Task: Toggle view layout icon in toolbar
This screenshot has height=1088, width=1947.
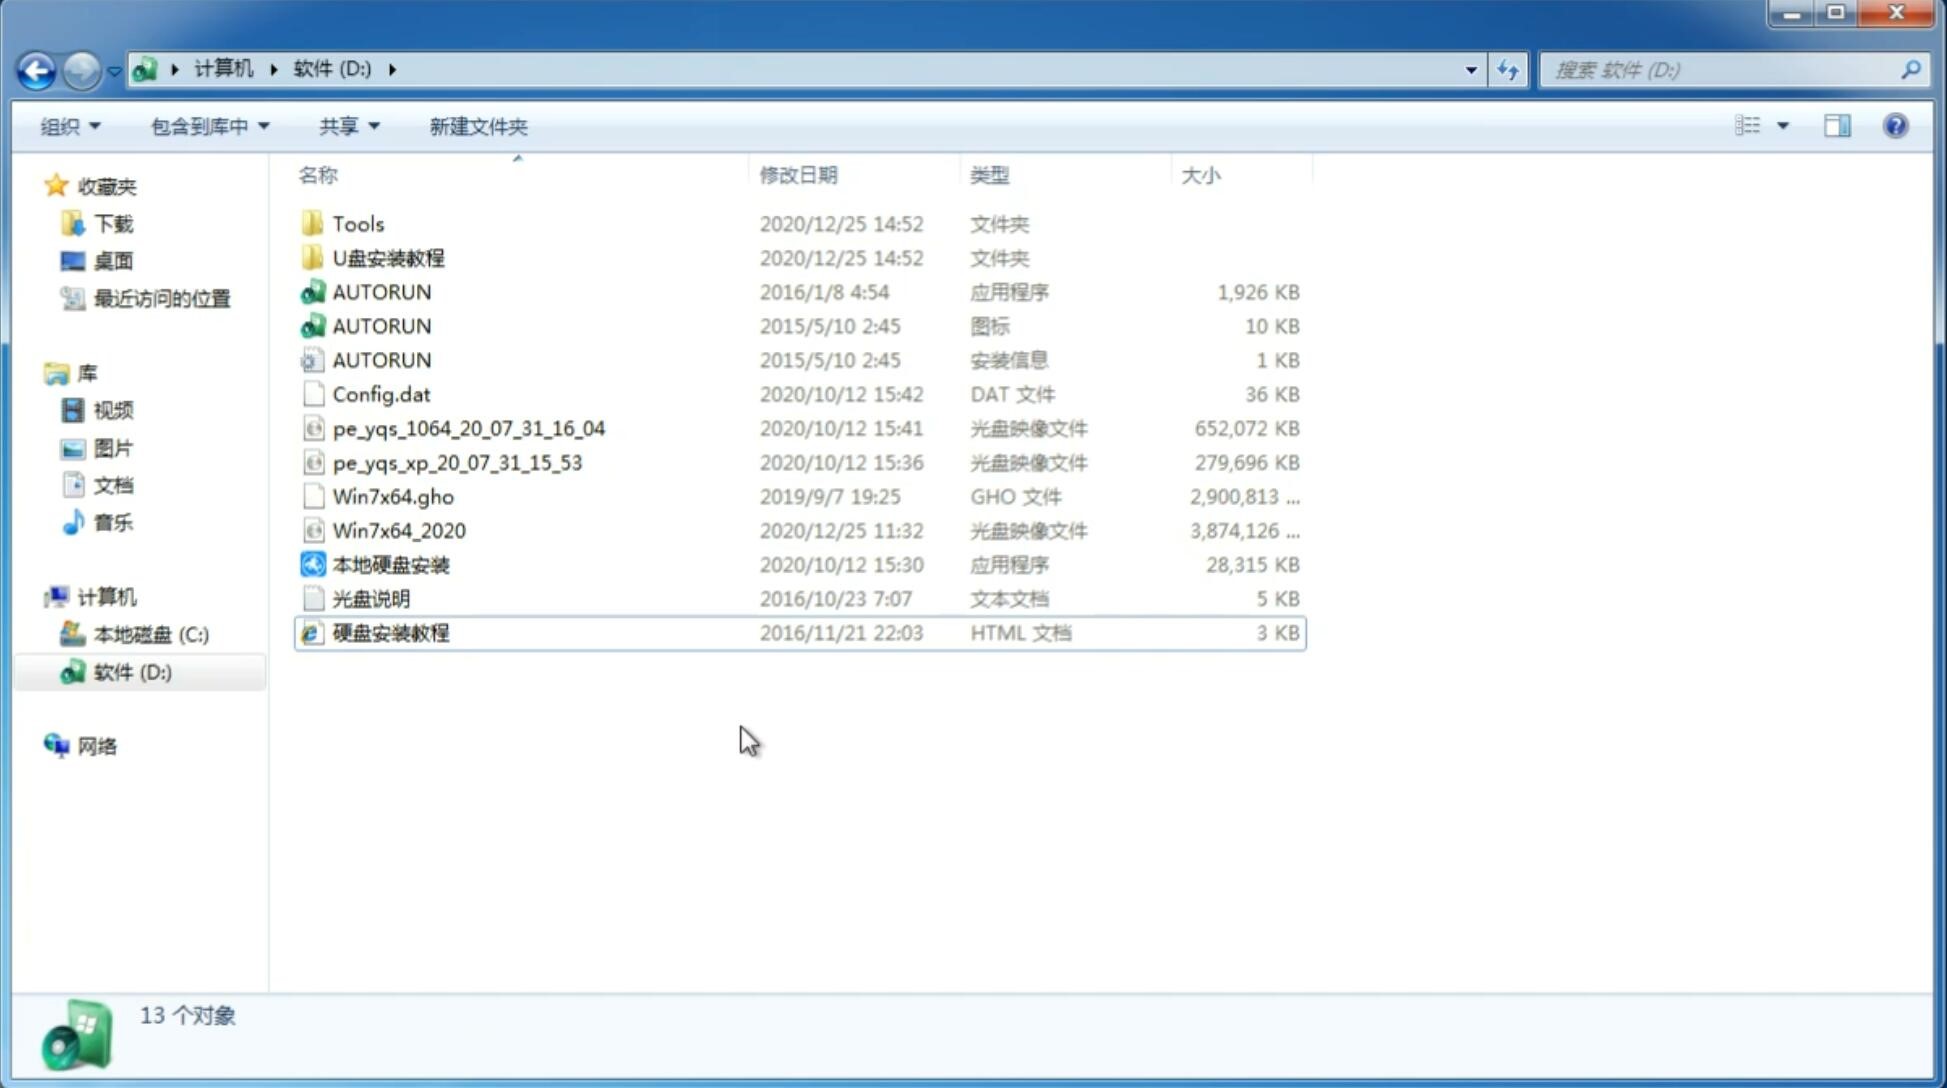Action: coord(1837,126)
